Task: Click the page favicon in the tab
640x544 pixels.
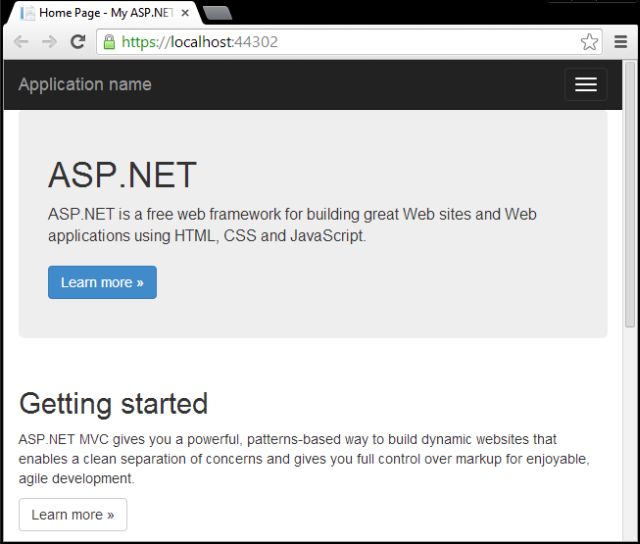Action: tap(27, 13)
